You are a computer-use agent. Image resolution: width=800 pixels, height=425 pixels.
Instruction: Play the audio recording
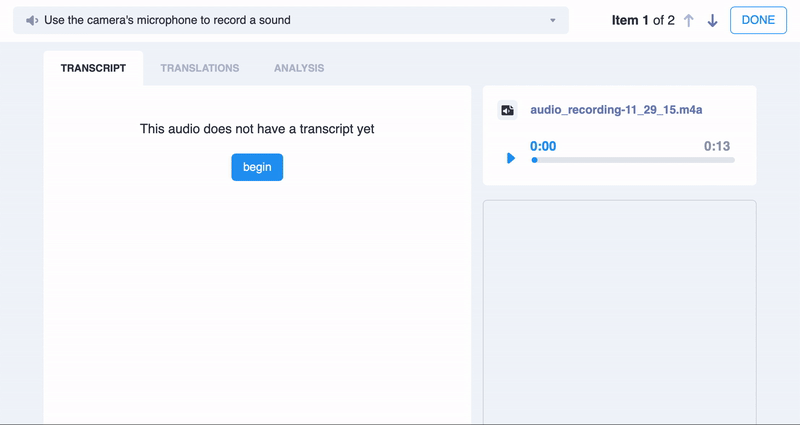coord(511,158)
